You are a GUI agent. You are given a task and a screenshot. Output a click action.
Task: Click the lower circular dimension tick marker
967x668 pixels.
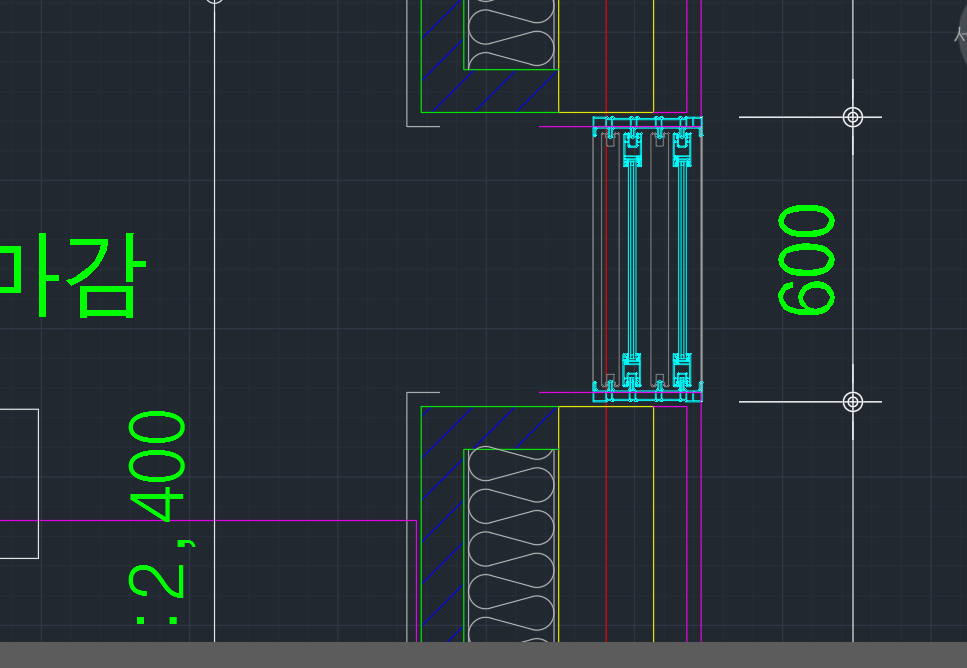(x=852, y=402)
